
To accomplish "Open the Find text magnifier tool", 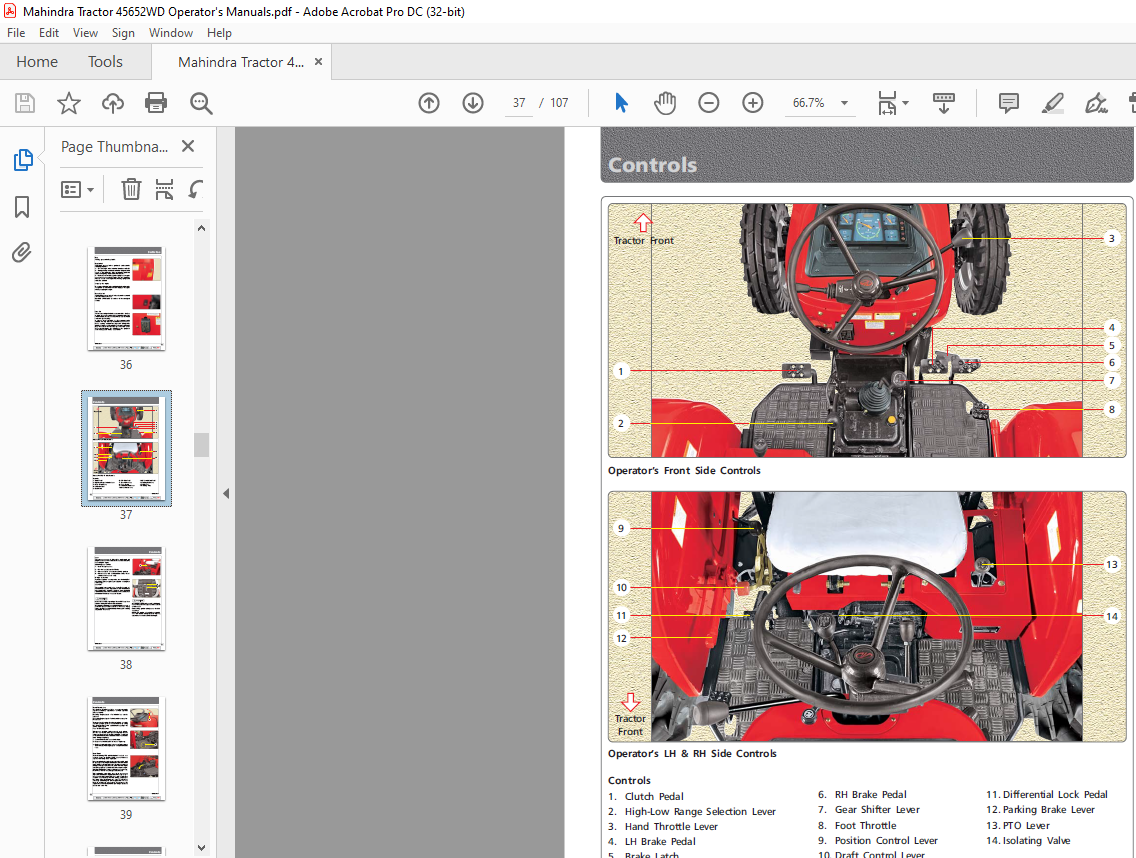I will (201, 103).
